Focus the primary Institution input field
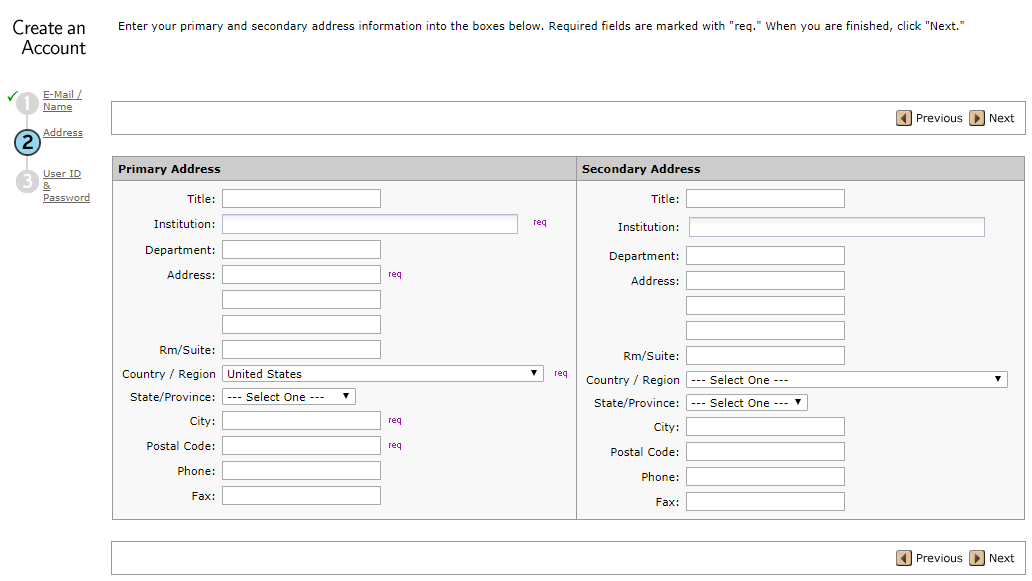 click(x=369, y=224)
